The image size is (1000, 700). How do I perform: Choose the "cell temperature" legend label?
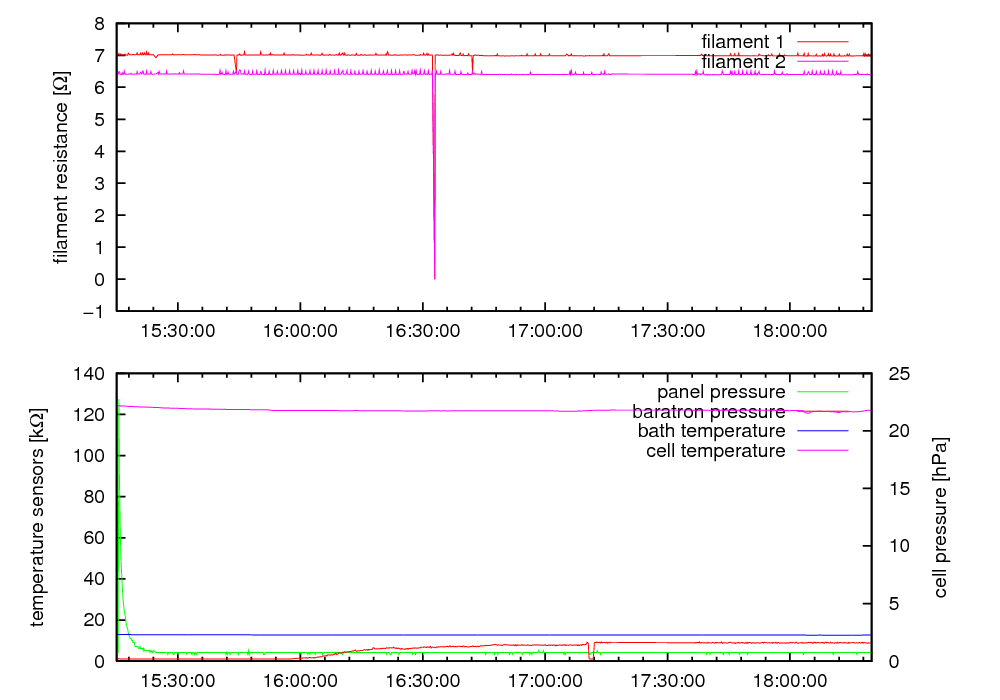(x=716, y=451)
